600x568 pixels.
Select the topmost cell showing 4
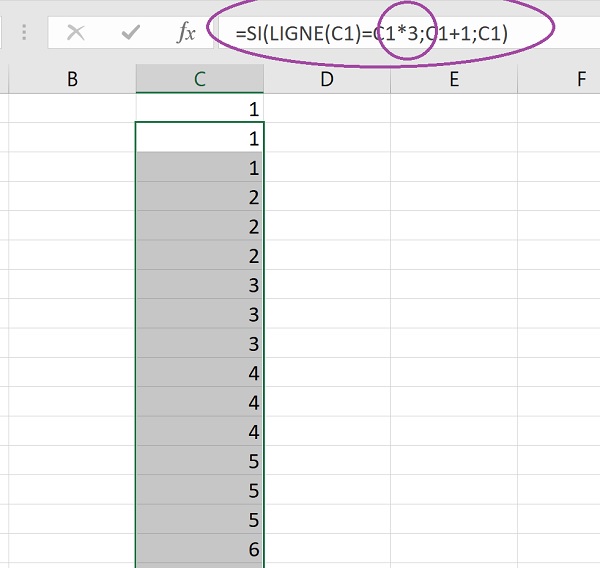(x=200, y=372)
